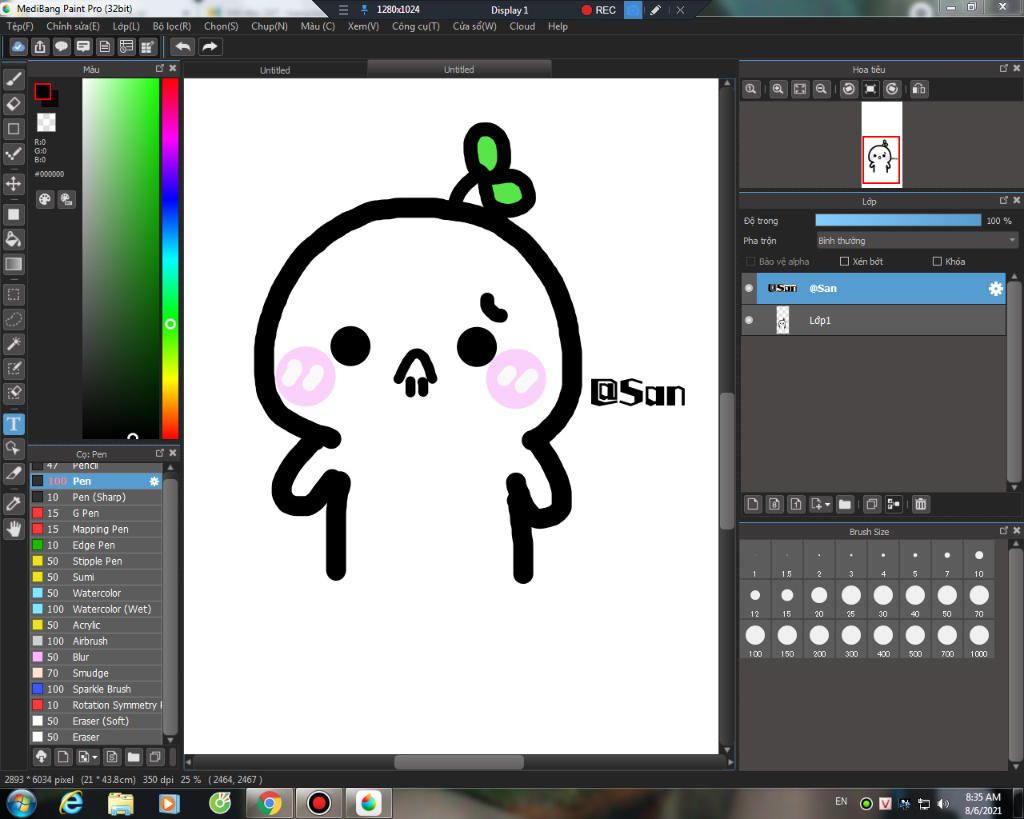The height and width of the screenshot is (819, 1024).
Task: Open File Explorer from the taskbar
Action: 120,803
